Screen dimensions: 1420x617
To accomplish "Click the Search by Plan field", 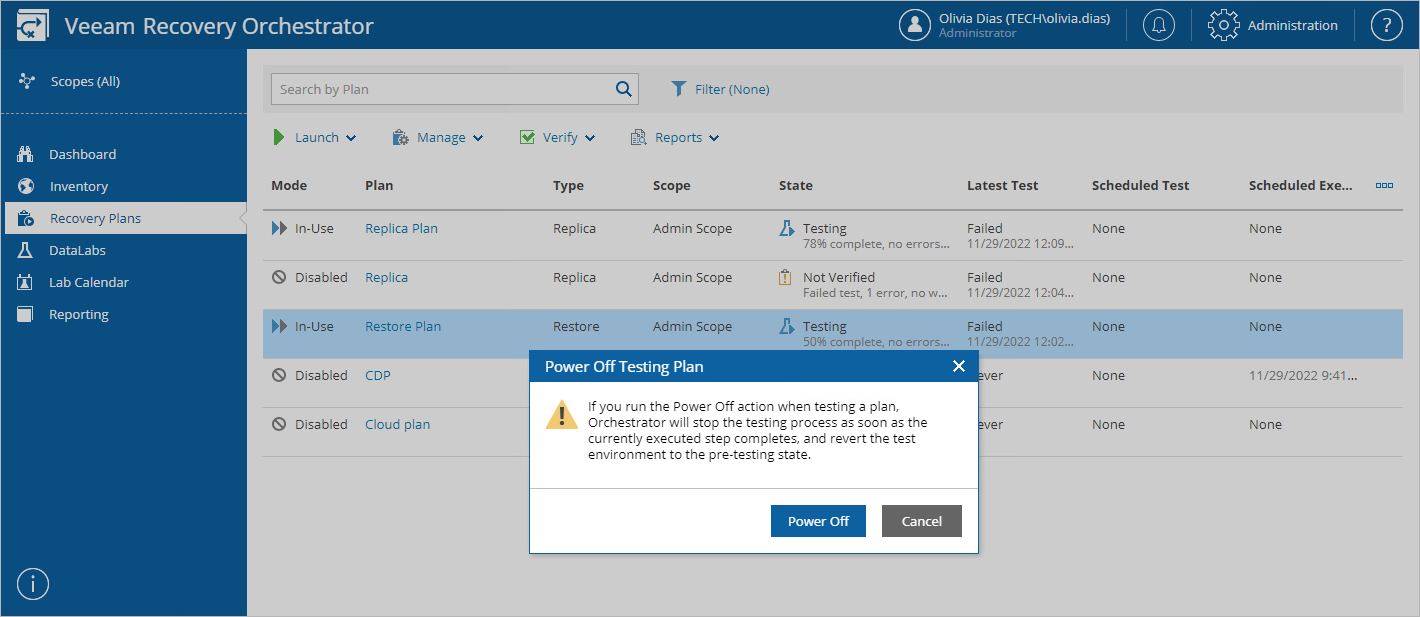I will (x=440, y=89).
